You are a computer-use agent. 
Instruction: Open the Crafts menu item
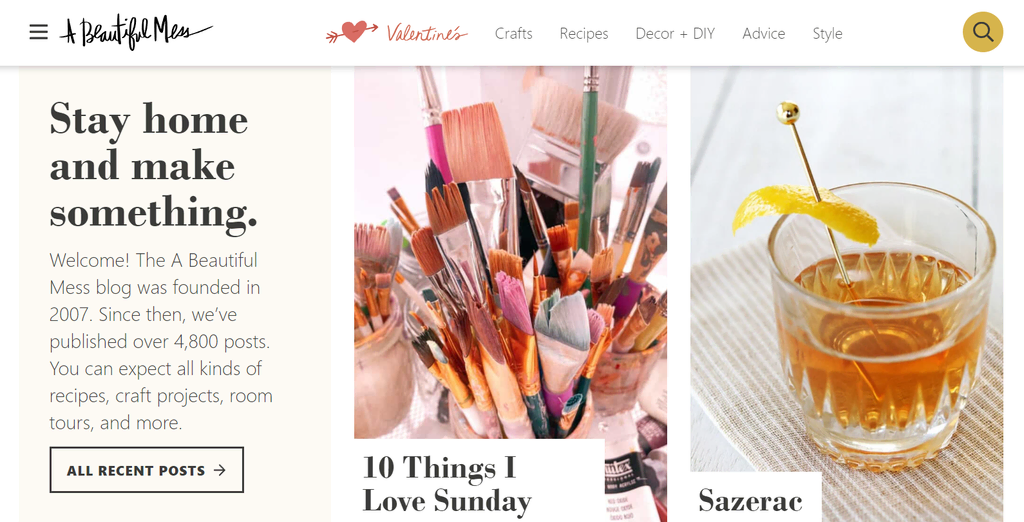513,33
